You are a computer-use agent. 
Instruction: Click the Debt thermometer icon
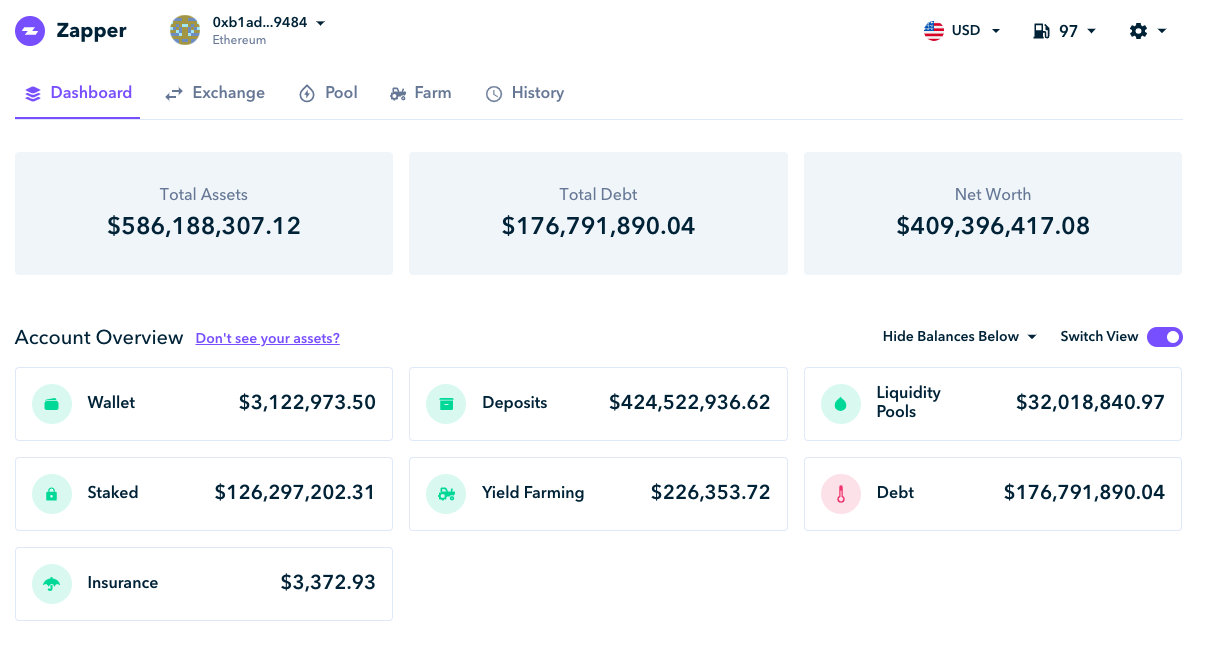pyautogui.click(x=841, y=494)
